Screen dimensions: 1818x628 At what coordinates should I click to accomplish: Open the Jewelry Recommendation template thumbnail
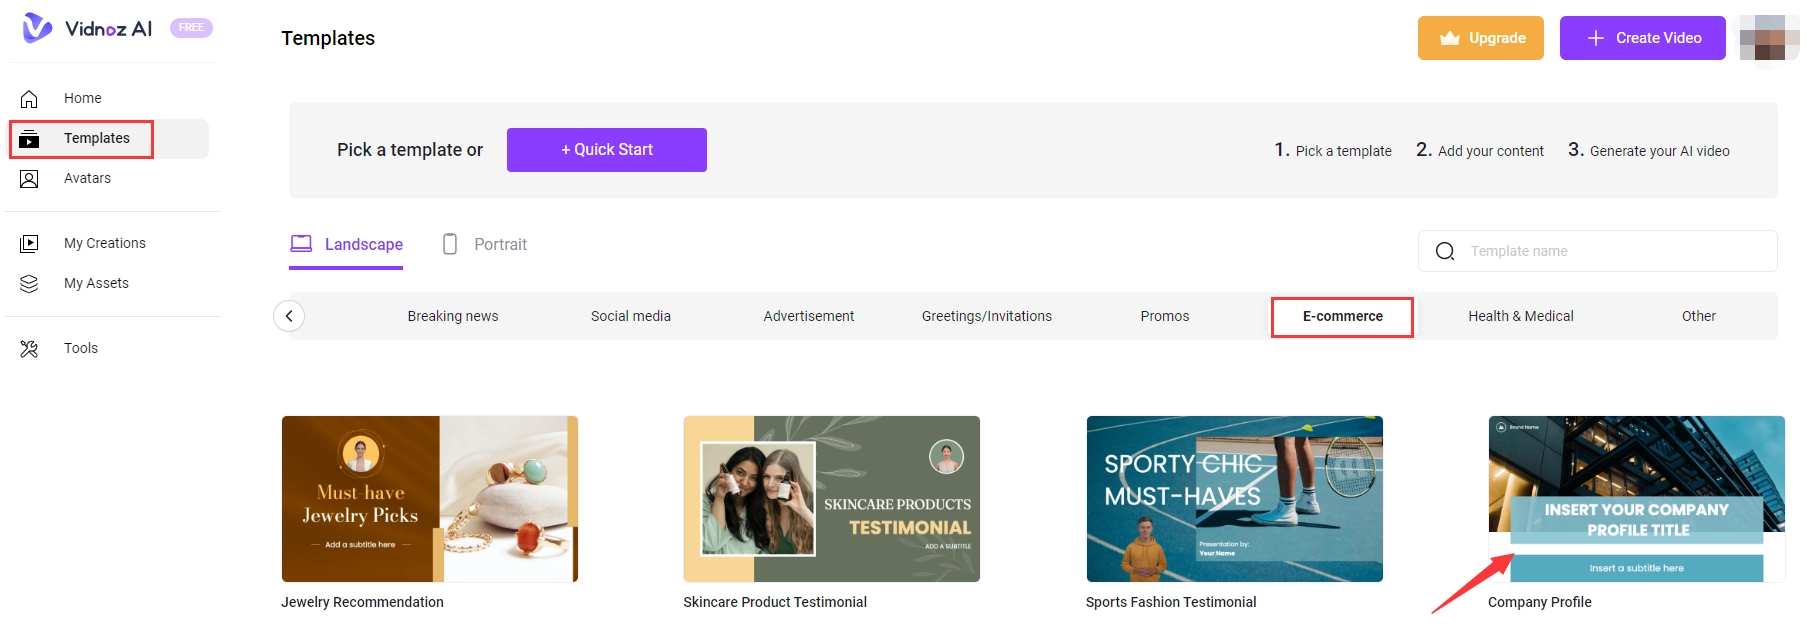click(x=430, y=499)
